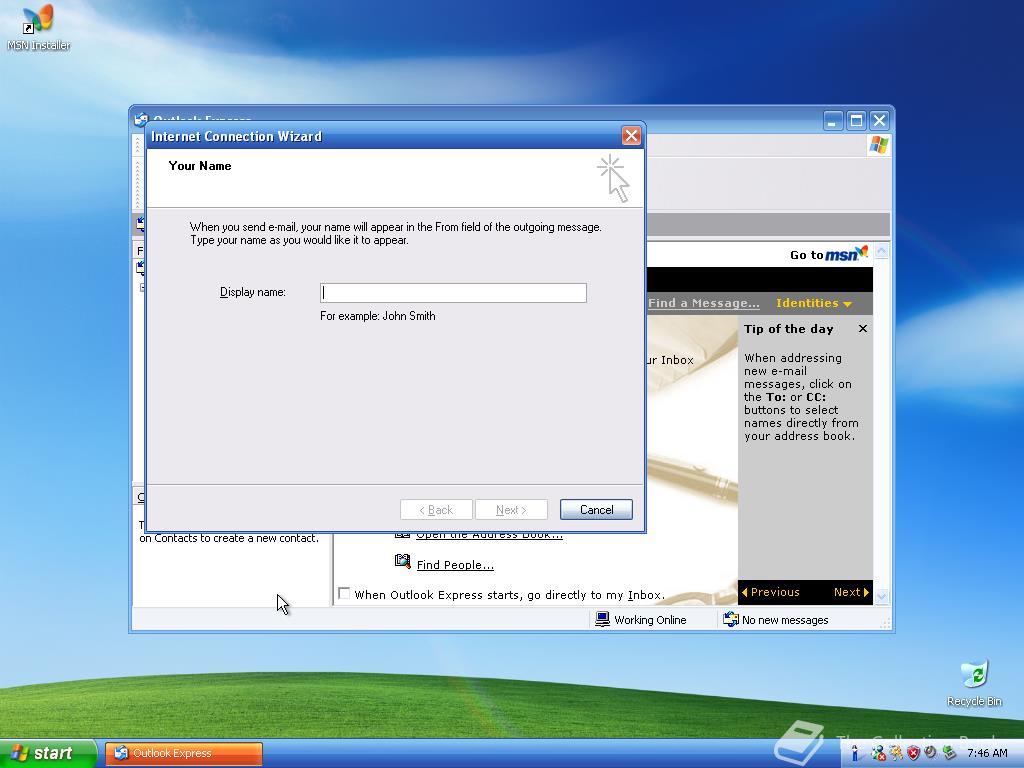Click the No new messages status icon

pos(731,619)
